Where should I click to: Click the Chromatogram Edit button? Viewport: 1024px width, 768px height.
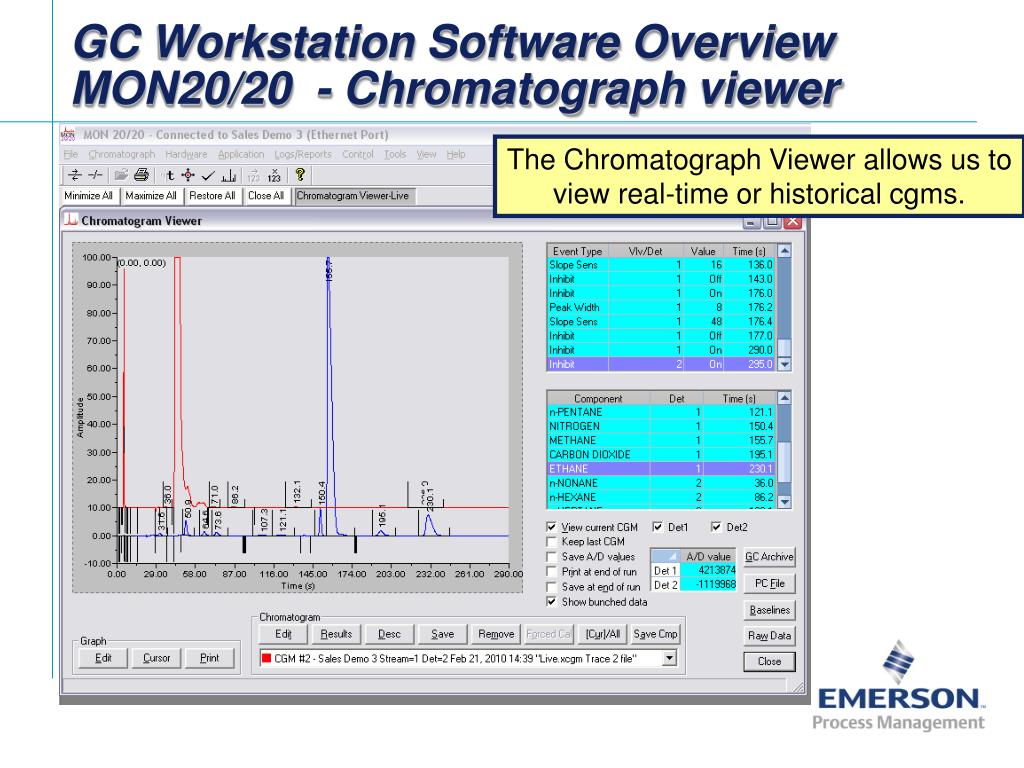[x=283, y=633]
